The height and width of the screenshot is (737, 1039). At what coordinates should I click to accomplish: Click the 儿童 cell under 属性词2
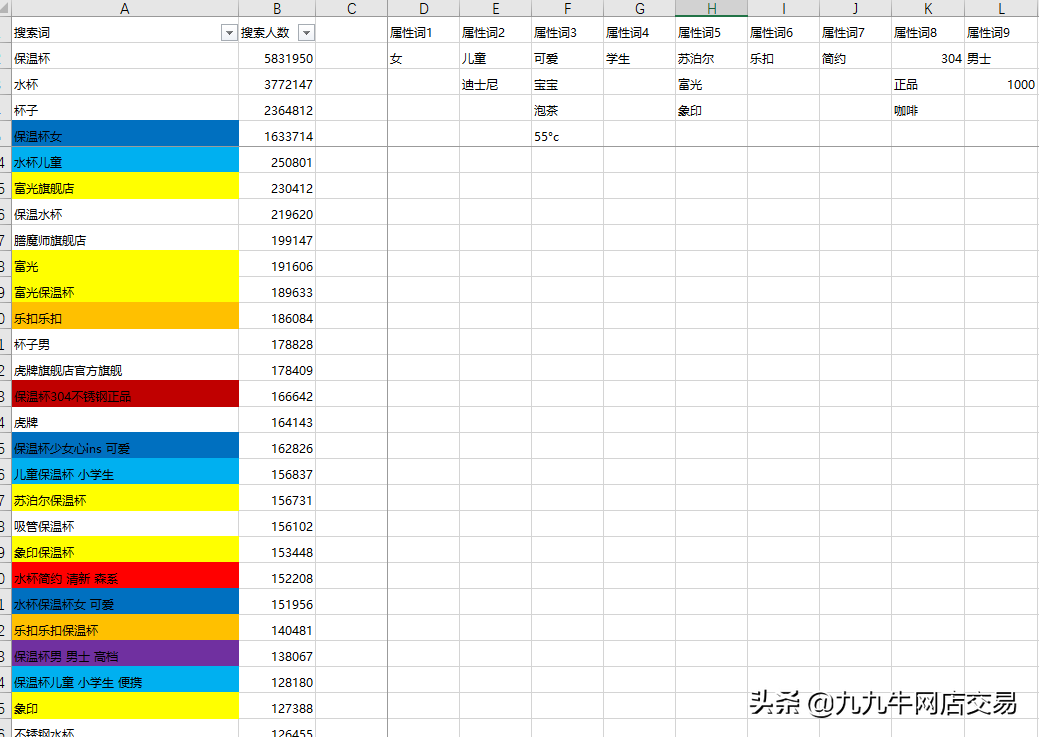pyautogui.click(x=496, y=58)
